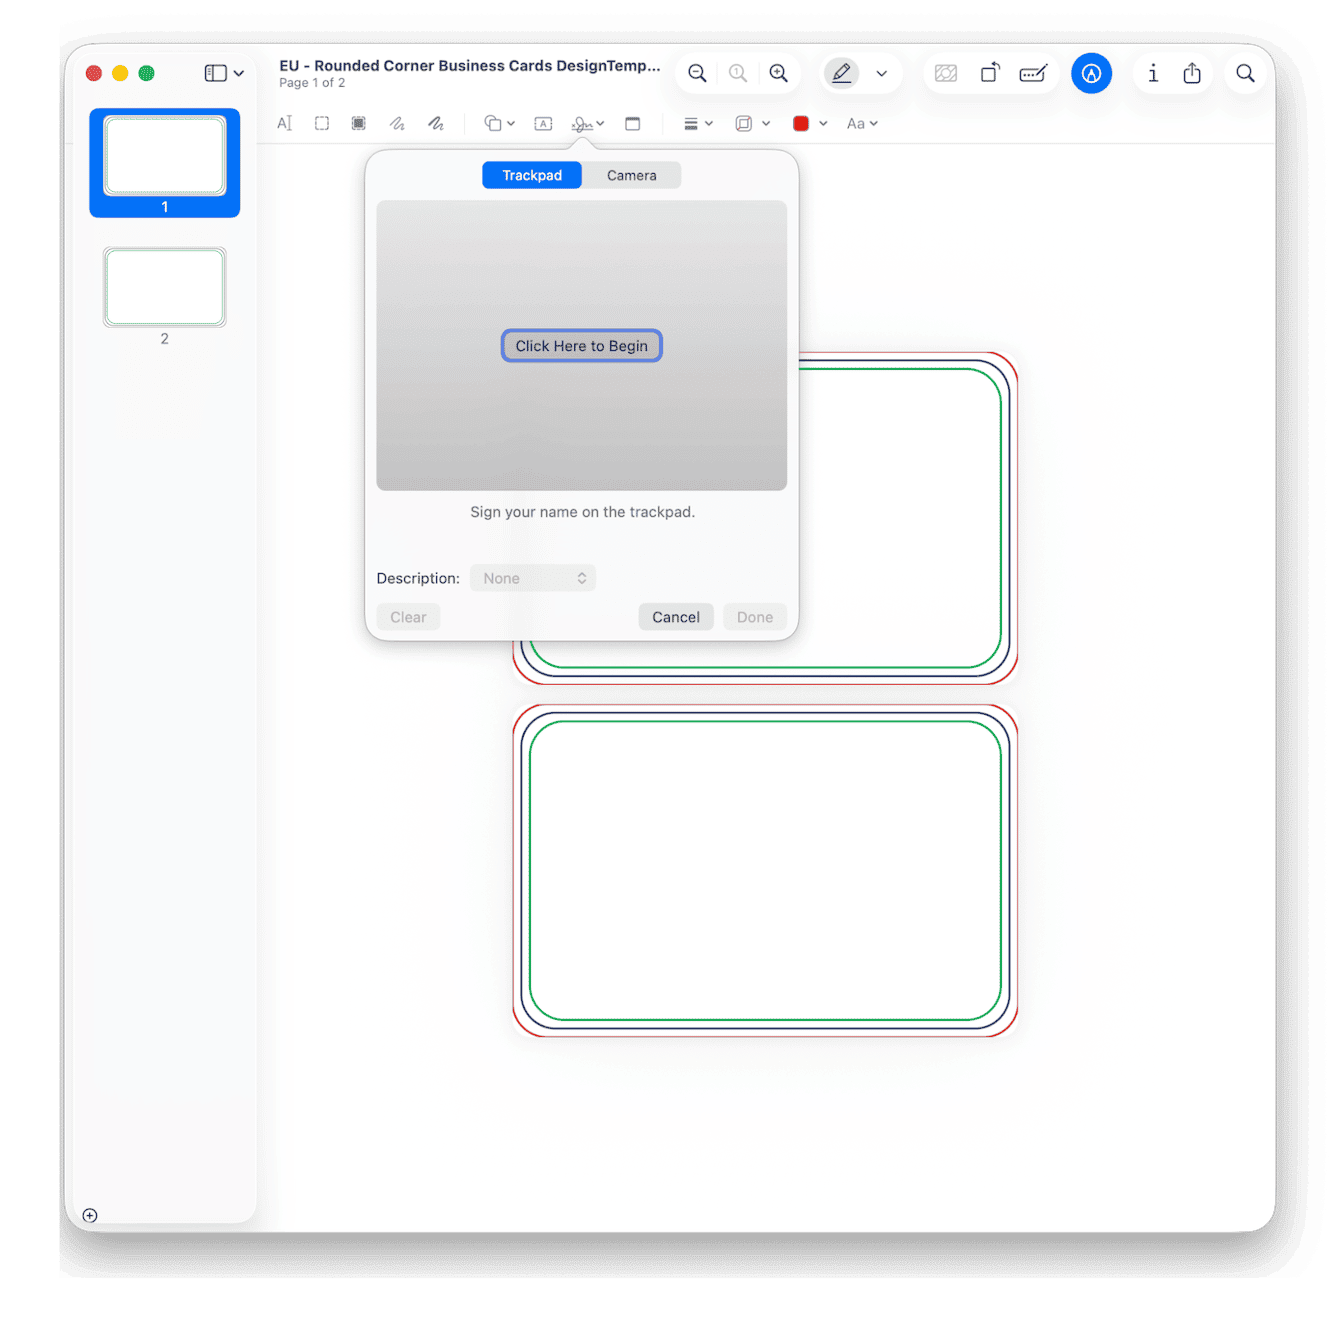Viewport: 1340px width, 1317px height.
Task: Open the share options
Action: (x=1192, y=73)
